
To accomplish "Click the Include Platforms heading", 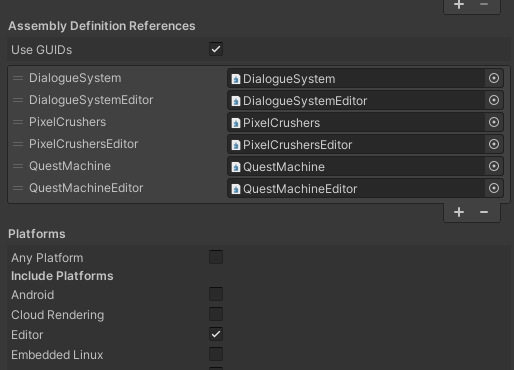I will (x=62, y=276).
